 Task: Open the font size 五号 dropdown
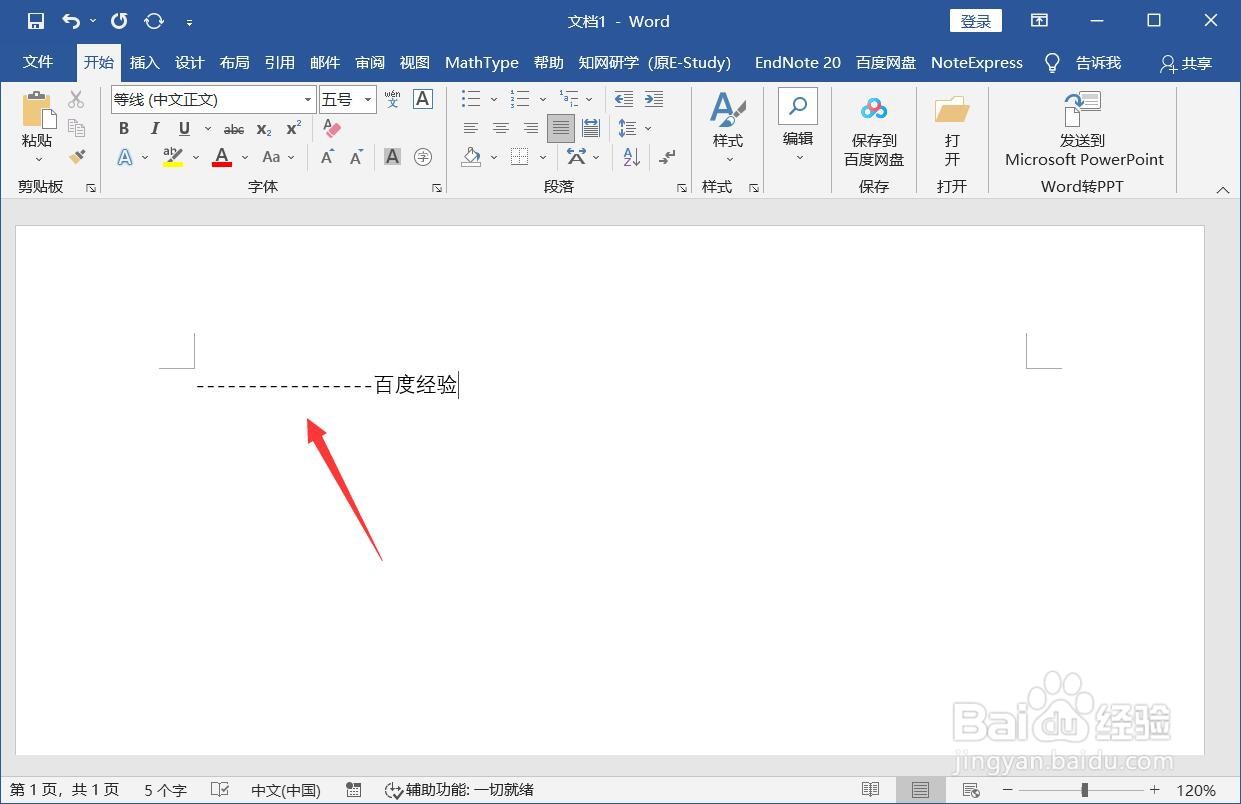pyautogui.click(x=368, y=100)
